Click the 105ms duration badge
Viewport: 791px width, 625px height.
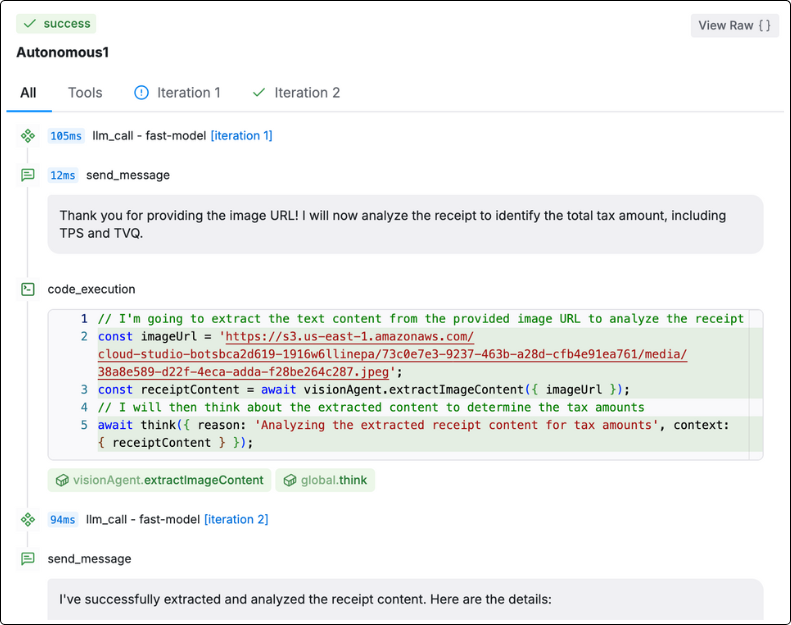point(66,136)
